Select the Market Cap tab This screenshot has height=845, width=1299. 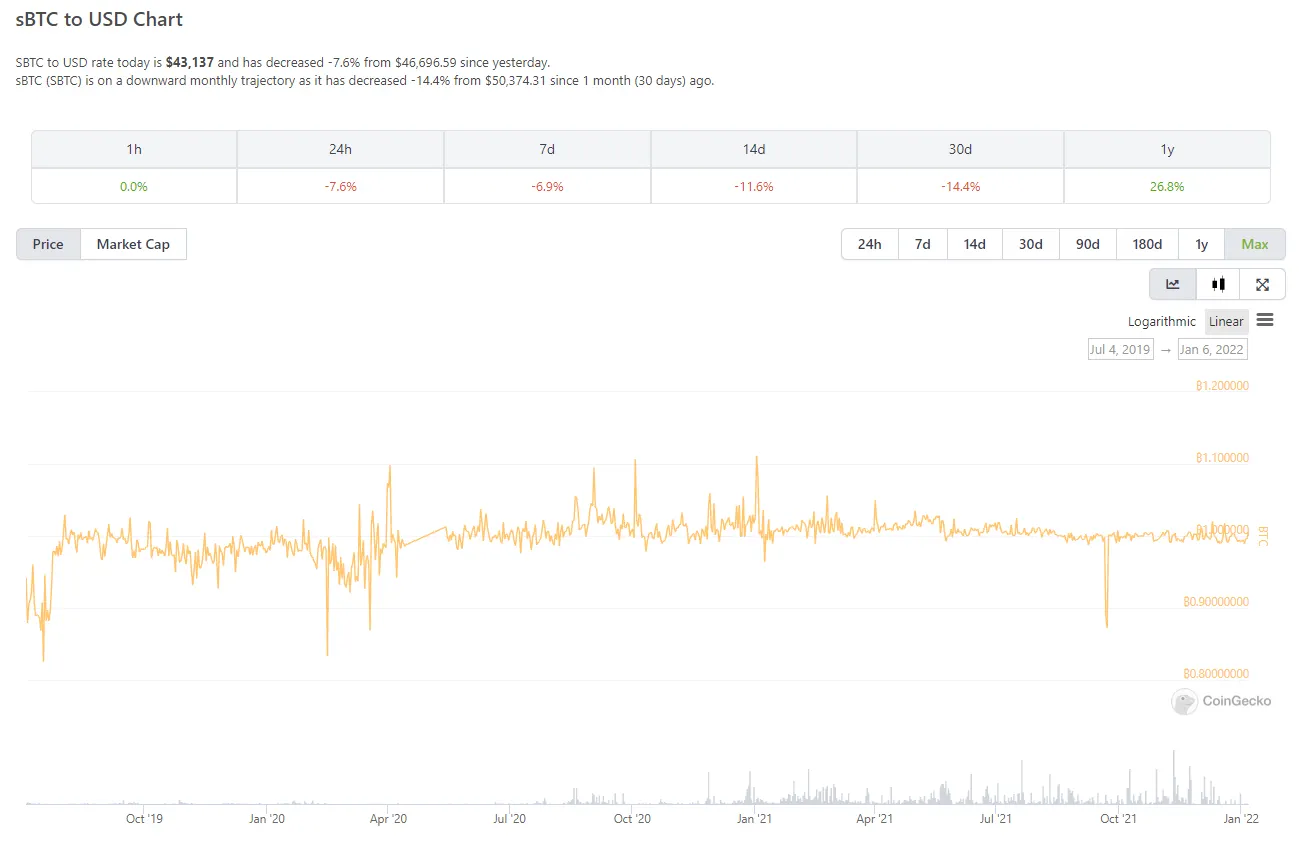pos(133,244)
